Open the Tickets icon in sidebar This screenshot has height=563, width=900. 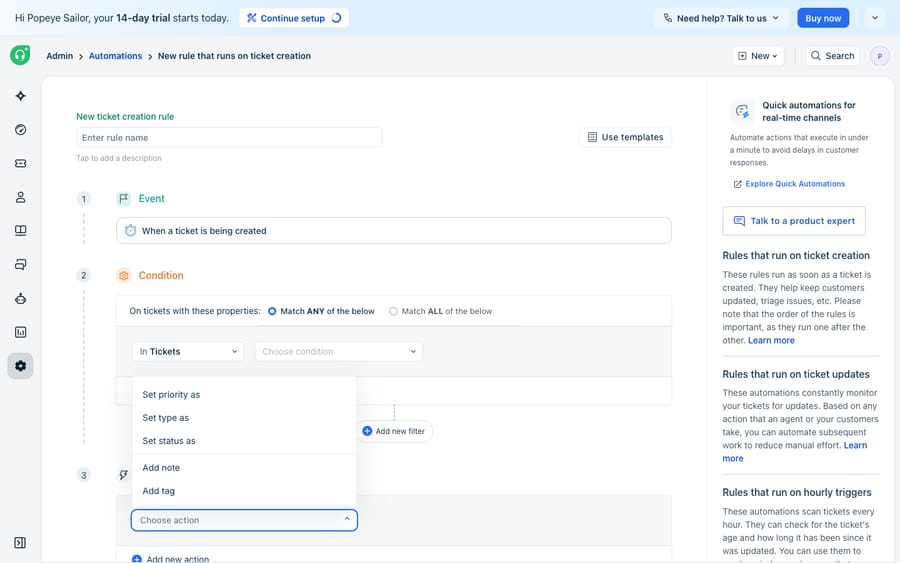tap(21, 164)
